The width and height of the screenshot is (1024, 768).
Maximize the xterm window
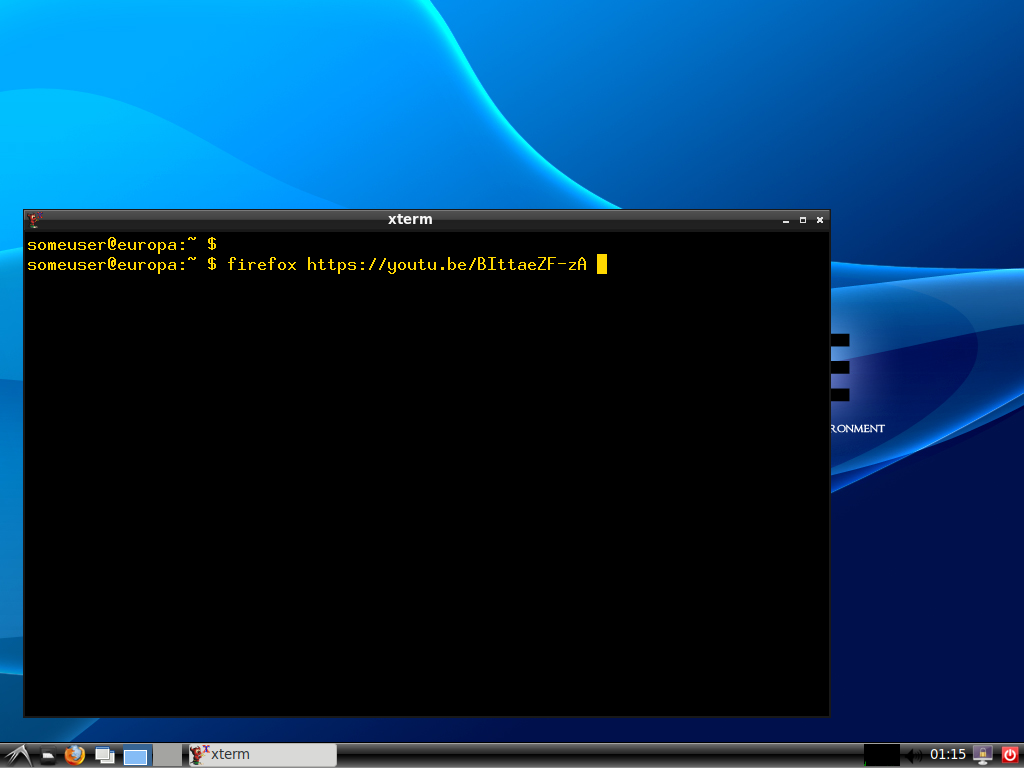click(x=803, y=220)
